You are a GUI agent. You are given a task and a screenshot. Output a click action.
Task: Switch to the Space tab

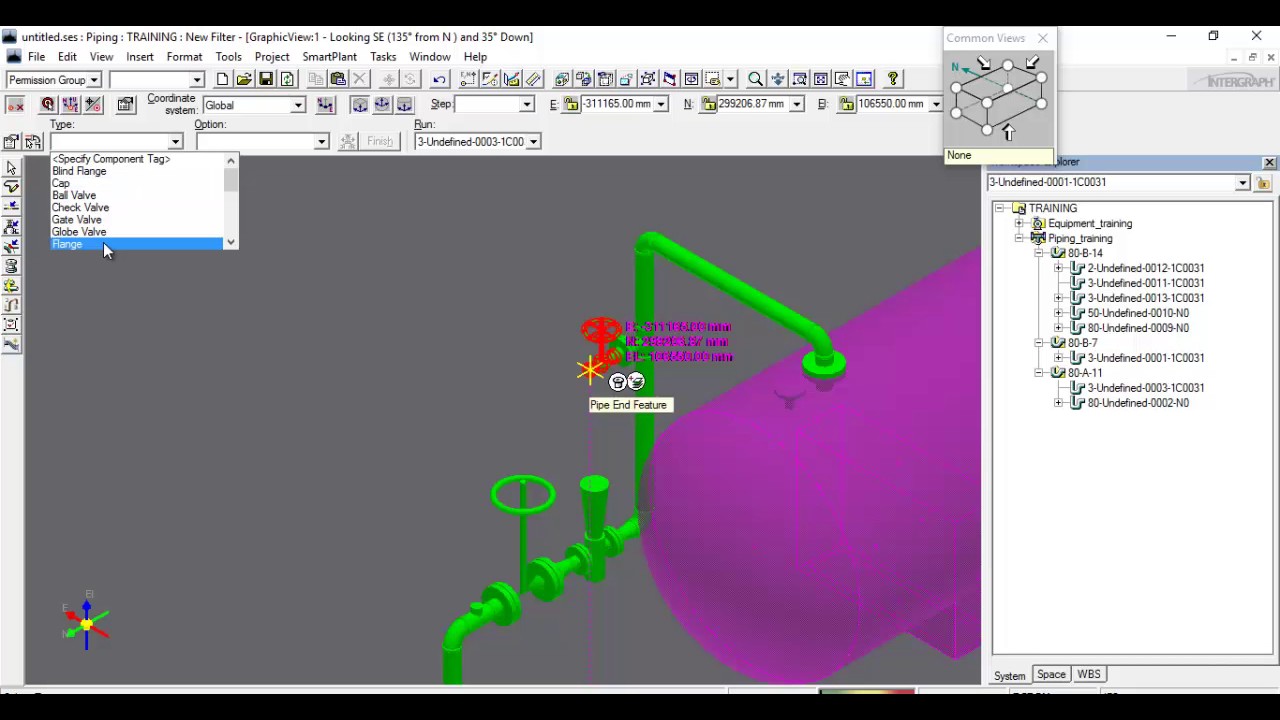(1051, 675)
